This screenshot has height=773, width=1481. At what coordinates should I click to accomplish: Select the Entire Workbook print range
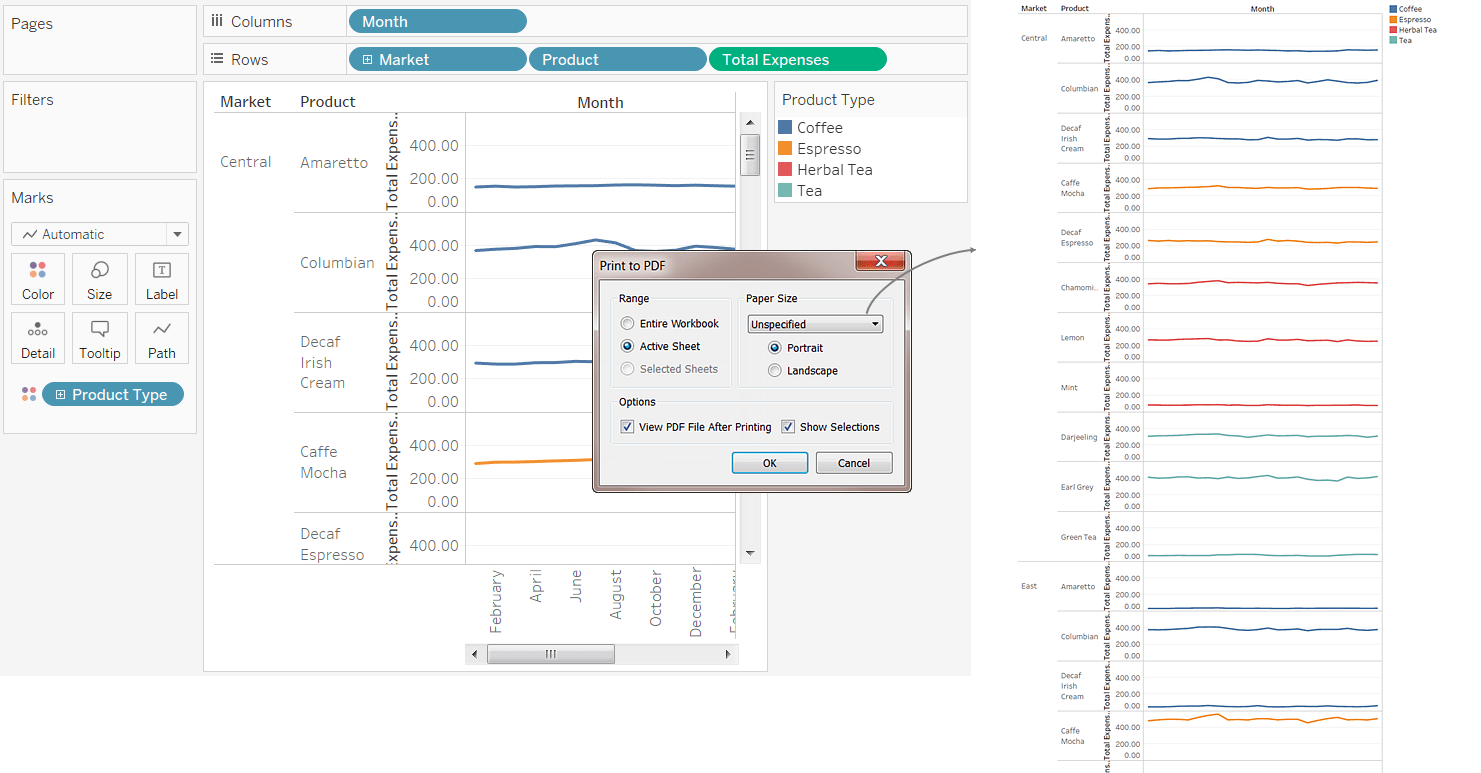pyautogui.click(x=628, y=323)
